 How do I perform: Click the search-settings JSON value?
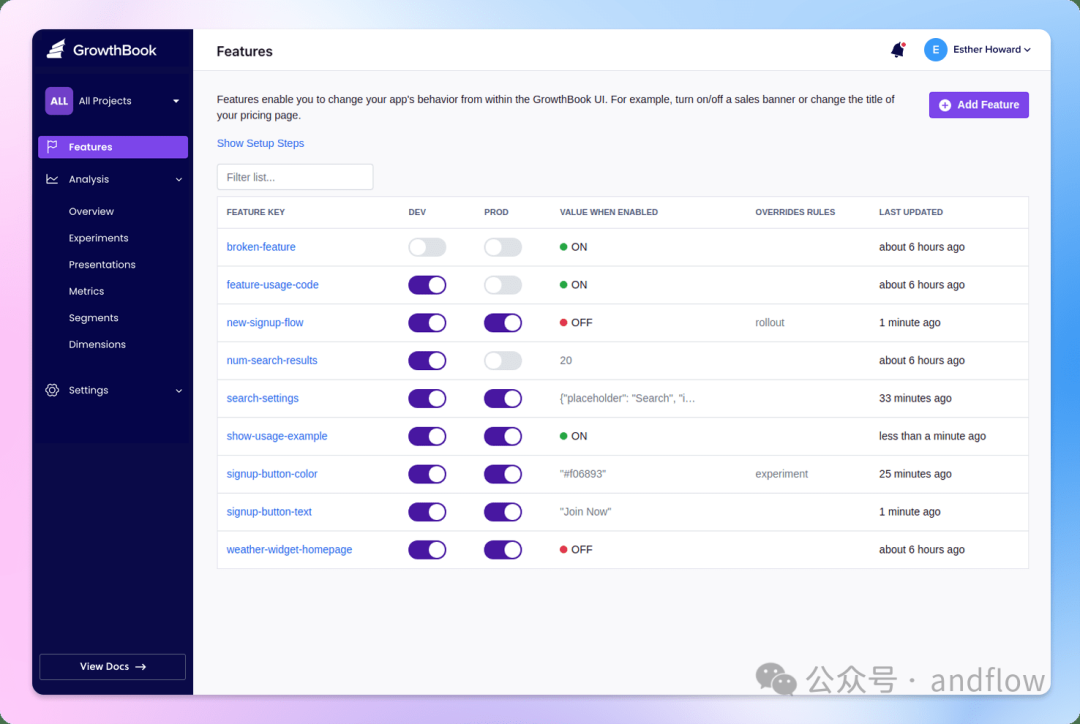(x=627, y=398)
